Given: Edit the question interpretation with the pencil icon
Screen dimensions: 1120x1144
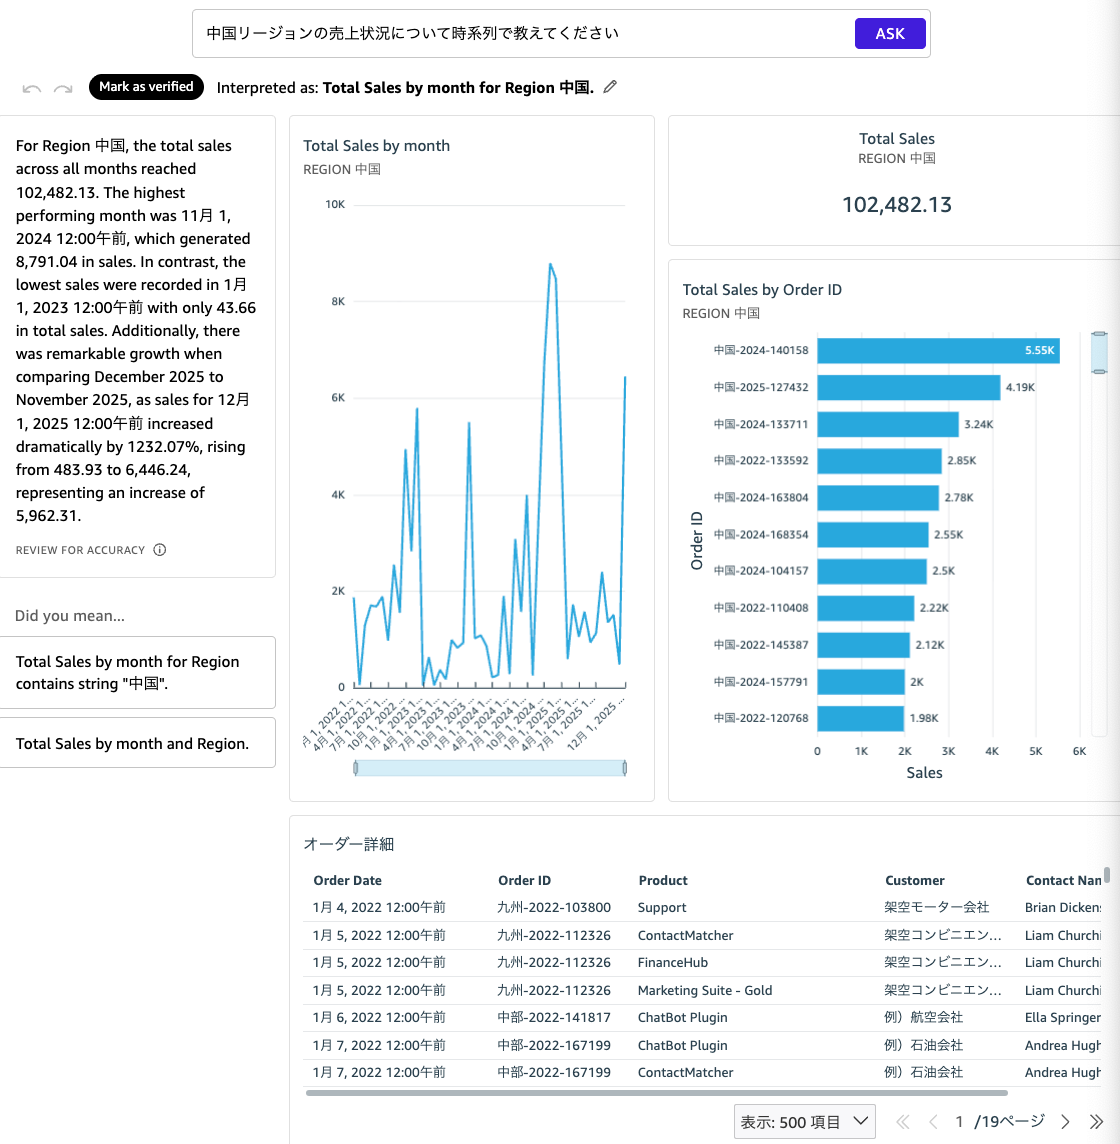Looking at the screenshot, I should pyautogui.click(x=610, y=87).
